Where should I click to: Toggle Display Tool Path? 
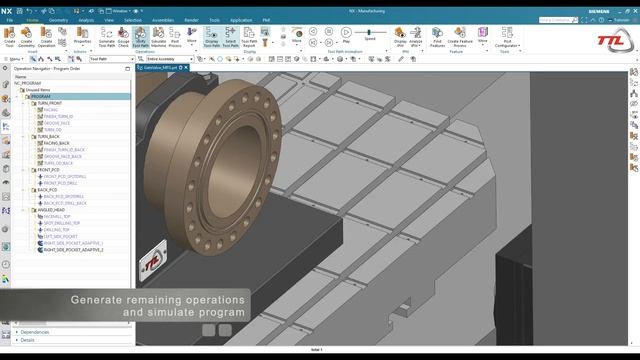coord(211,37)
